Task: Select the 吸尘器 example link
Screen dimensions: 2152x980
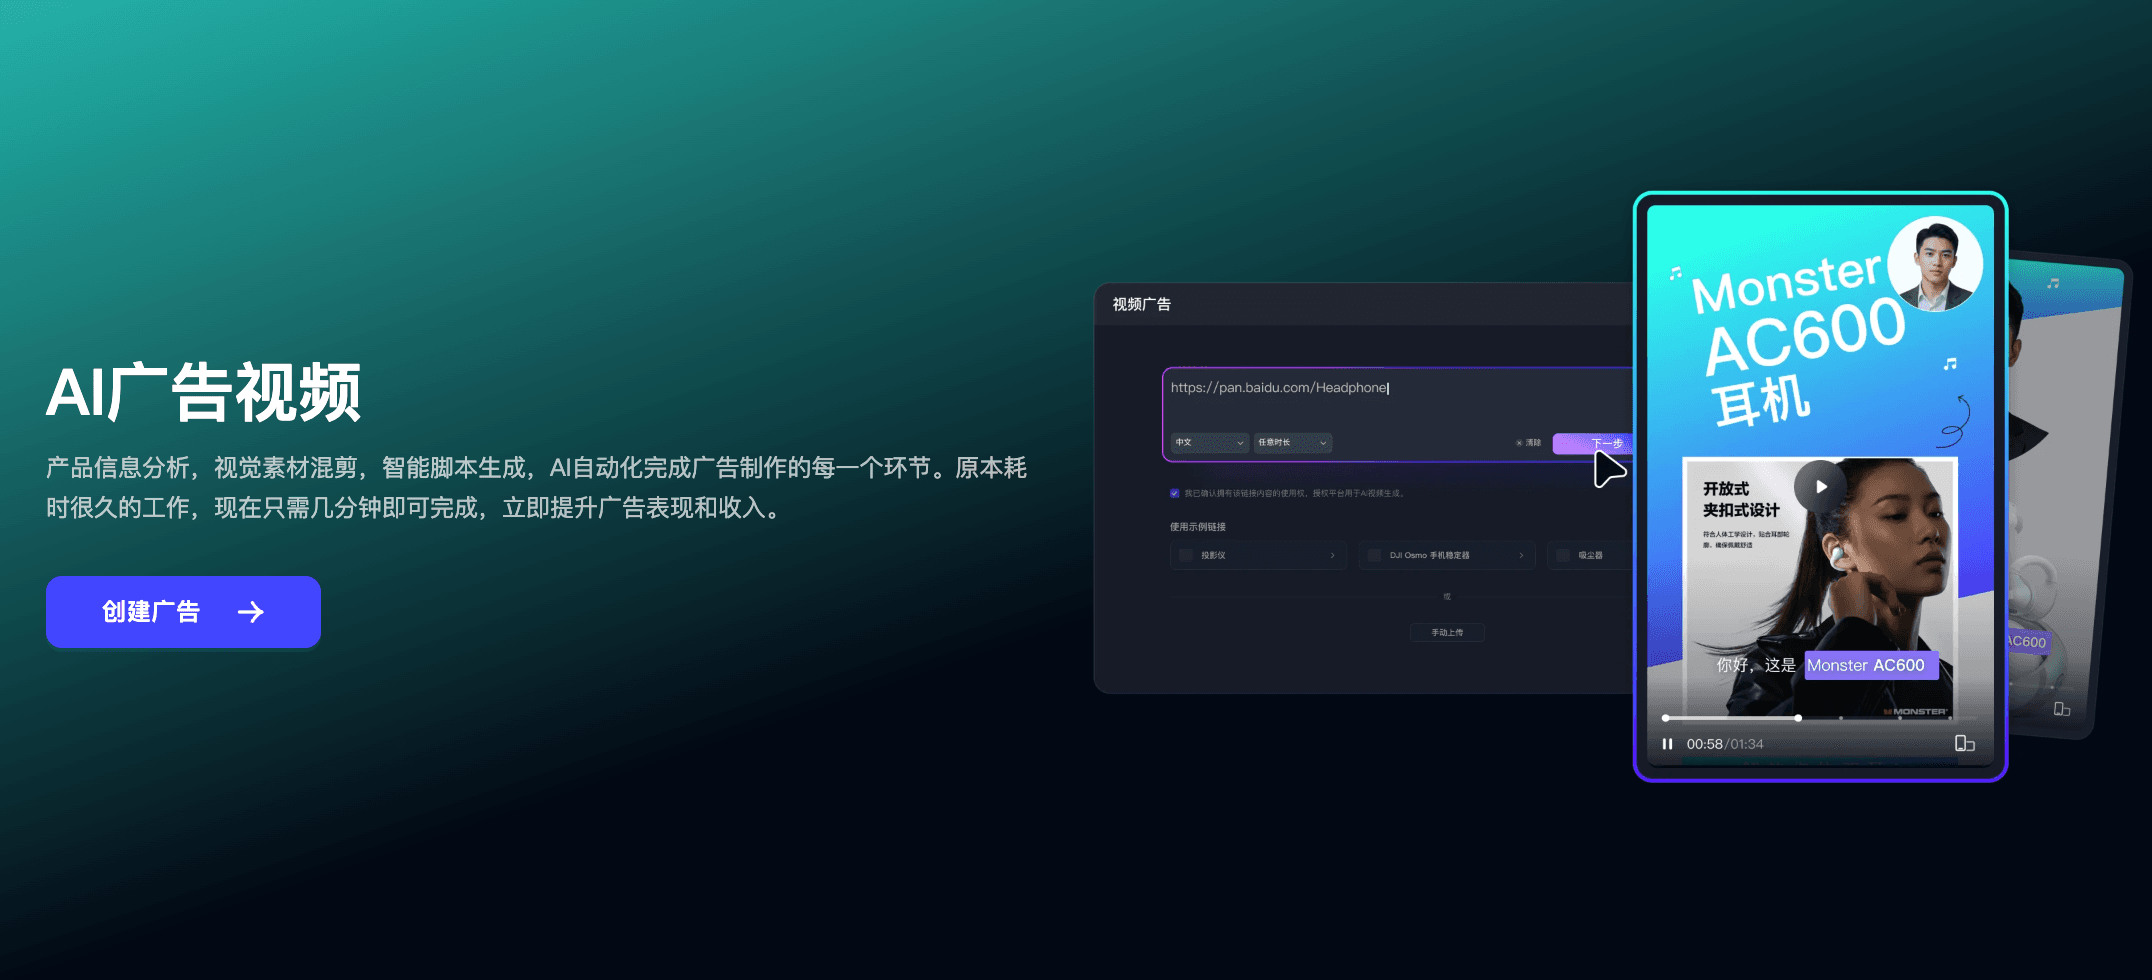Action: (1589, 555)
